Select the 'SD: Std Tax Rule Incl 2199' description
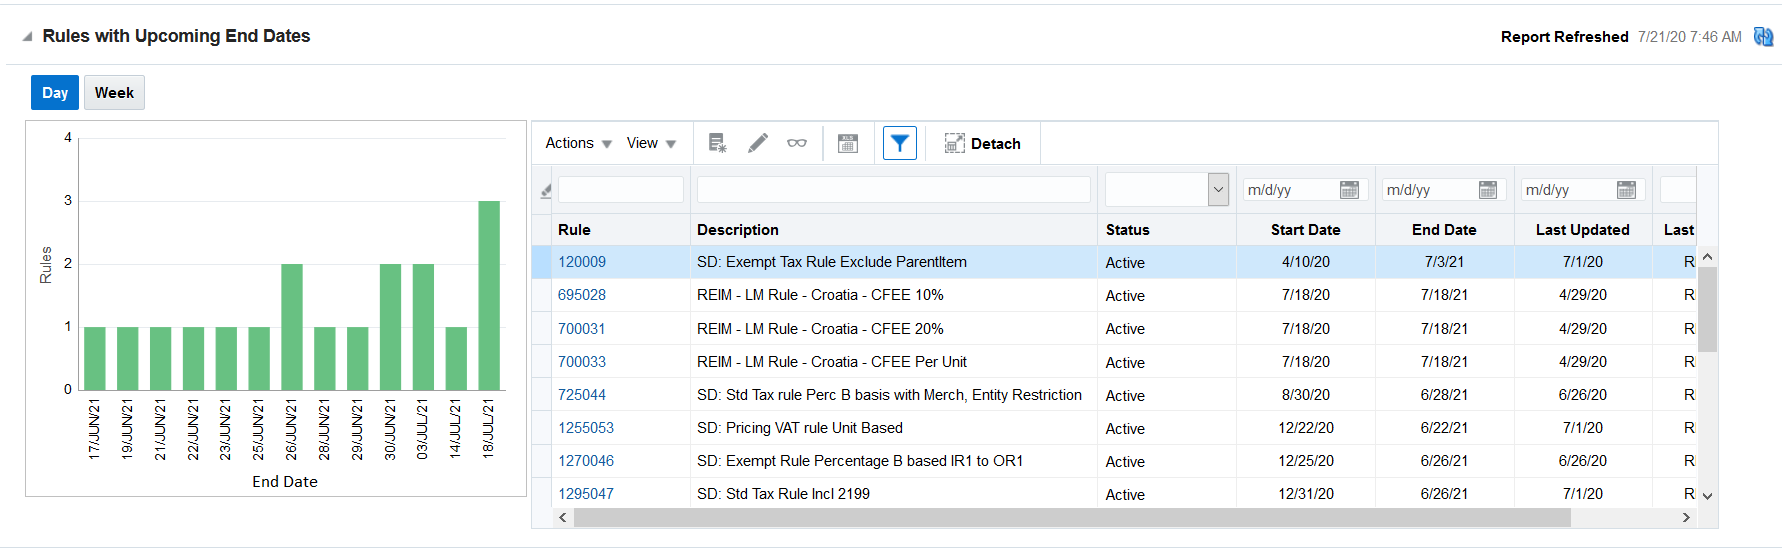1782x550 pixels. [783, 494]
